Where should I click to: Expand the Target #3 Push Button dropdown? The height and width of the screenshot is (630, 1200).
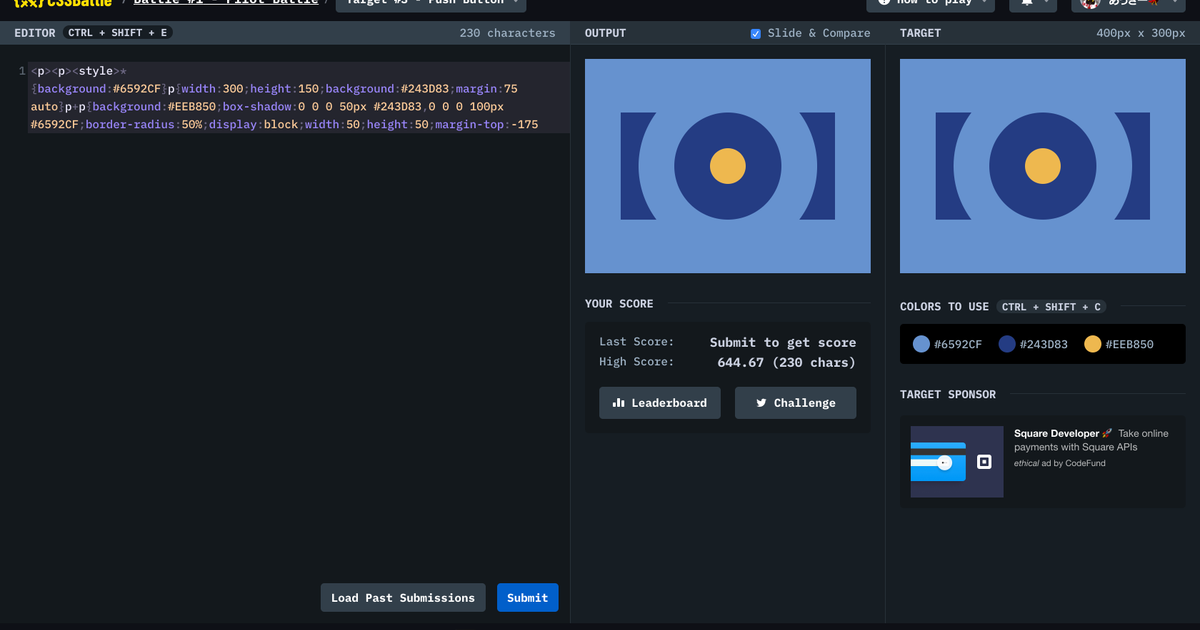430,4
